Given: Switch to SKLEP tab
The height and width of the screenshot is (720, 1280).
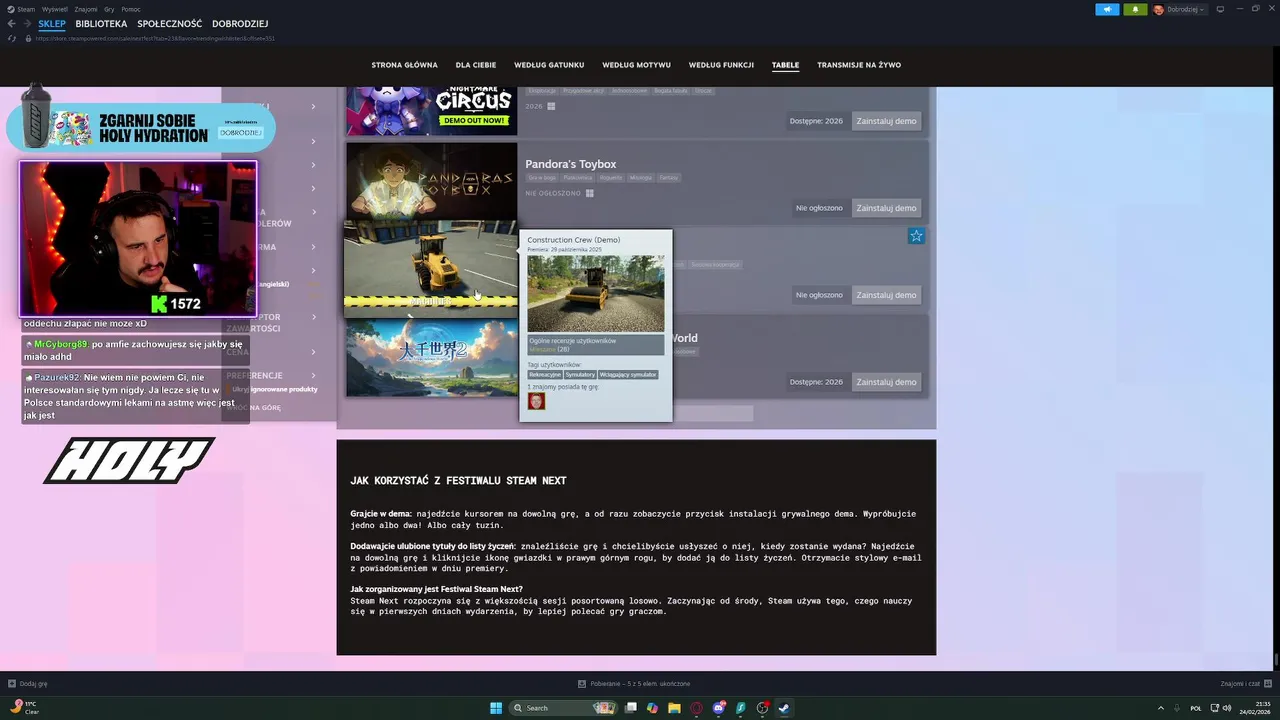Looking at the screenshot, I should pyautogui.click(x=52, y=24).
